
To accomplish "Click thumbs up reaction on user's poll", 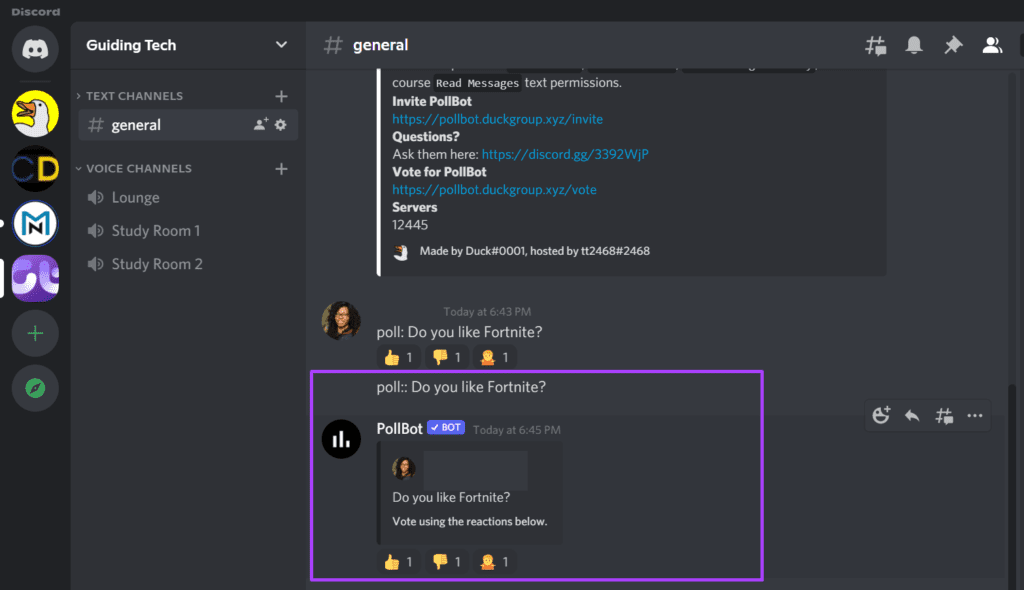I will (398, 357).
